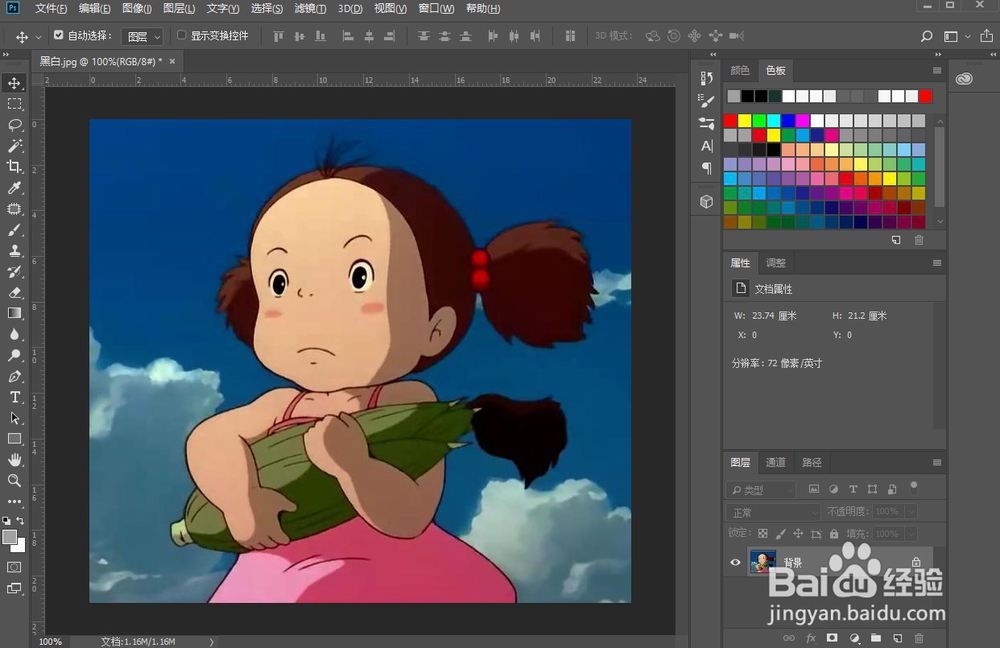1000x648 pixels.
Task: Select the Rectangular Marquee tool
Action: point(14,104)
